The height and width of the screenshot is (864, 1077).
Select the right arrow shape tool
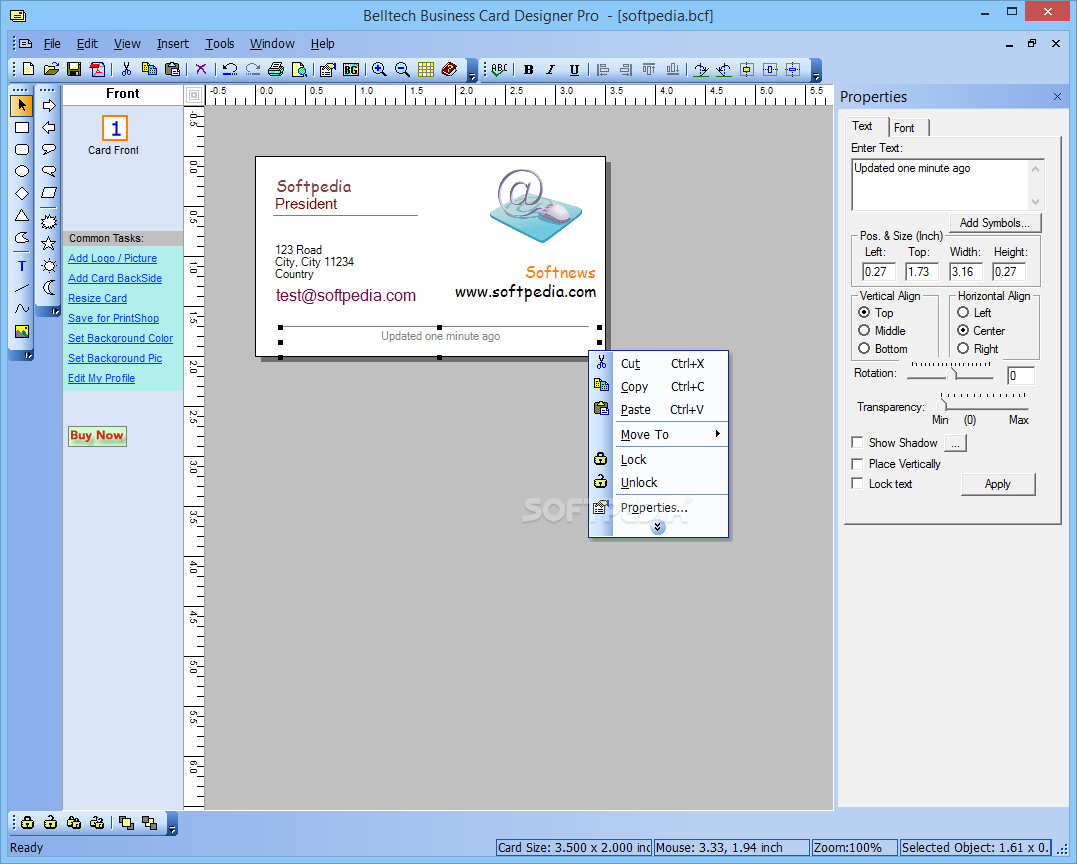pos(49,105)
